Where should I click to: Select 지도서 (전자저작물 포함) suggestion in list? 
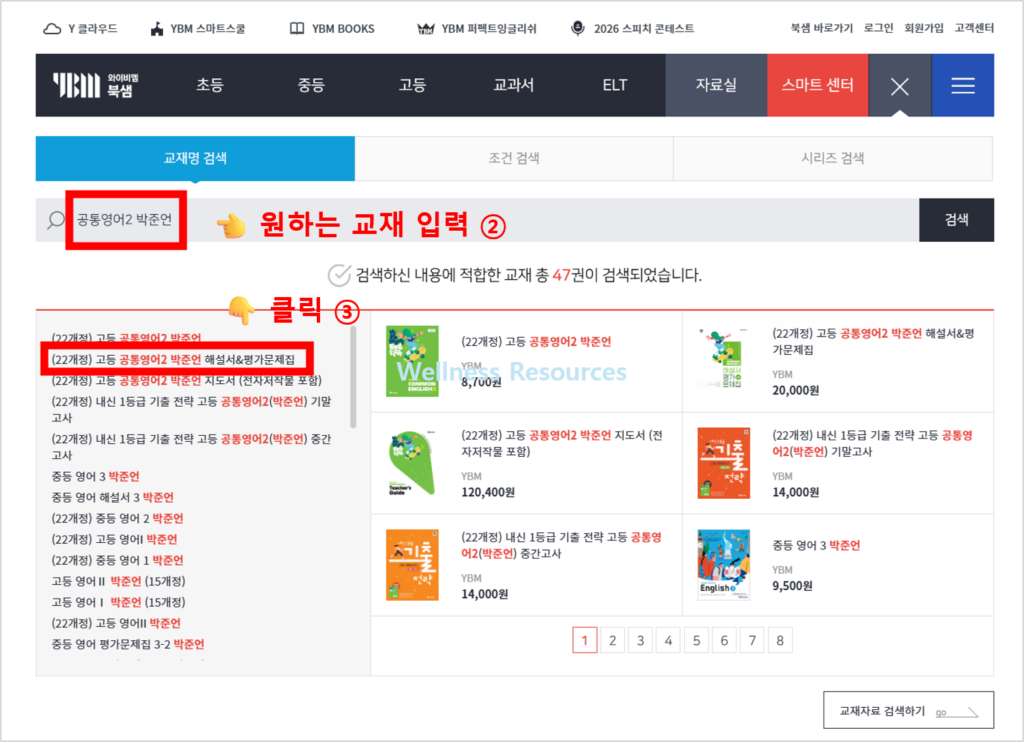[186, 380]
